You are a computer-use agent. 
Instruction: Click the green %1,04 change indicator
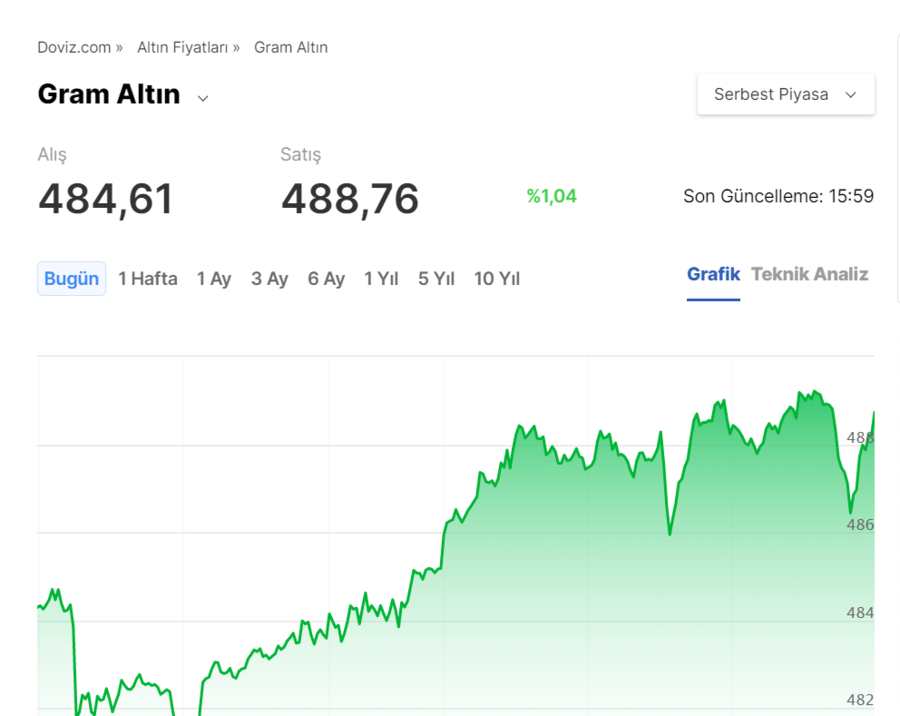click(x=552, y=196)
